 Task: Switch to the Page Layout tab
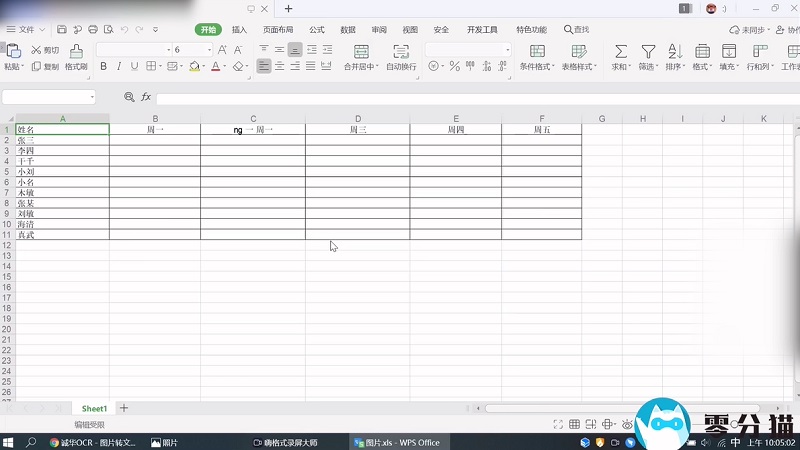pyautogui.click(x=278, y=30)
